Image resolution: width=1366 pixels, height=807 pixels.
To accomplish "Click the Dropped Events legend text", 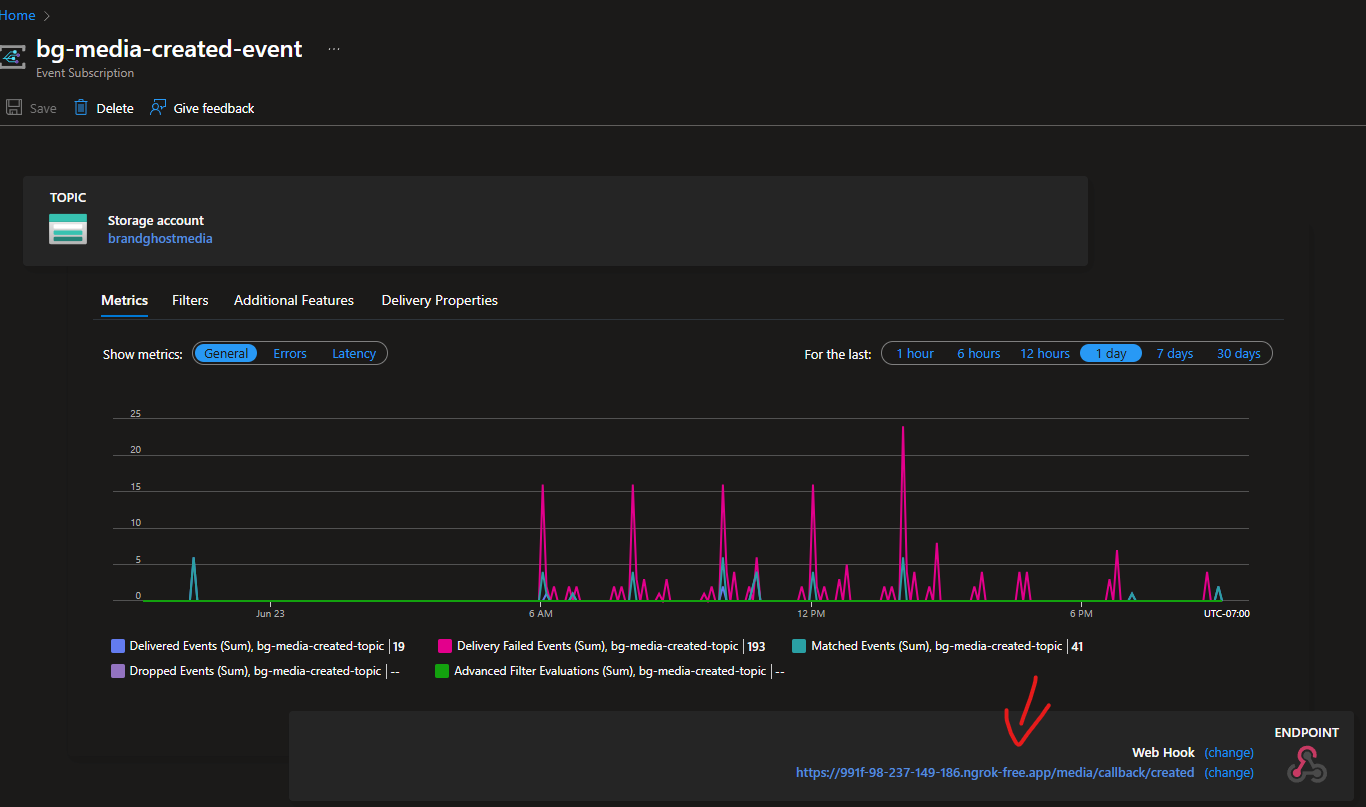I will (256, 671).
